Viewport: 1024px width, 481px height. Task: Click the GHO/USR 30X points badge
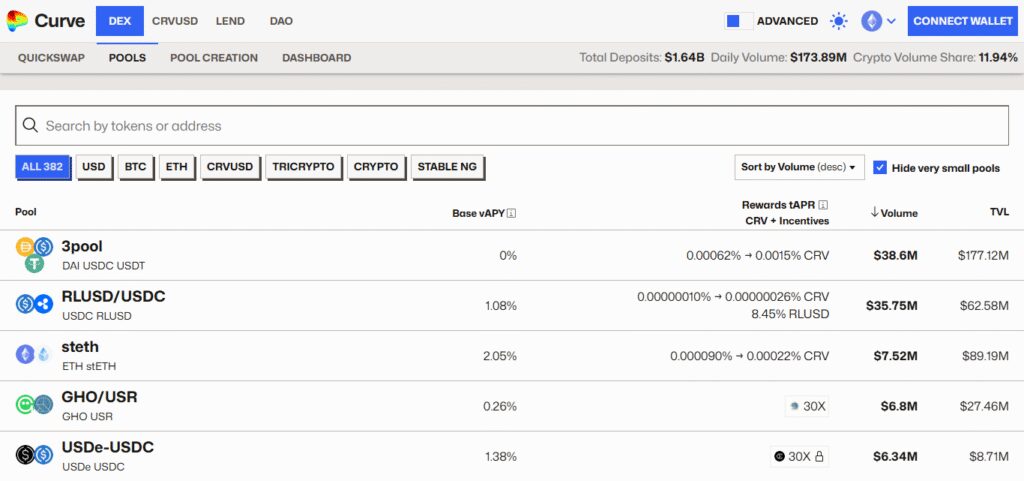point(807,406)
